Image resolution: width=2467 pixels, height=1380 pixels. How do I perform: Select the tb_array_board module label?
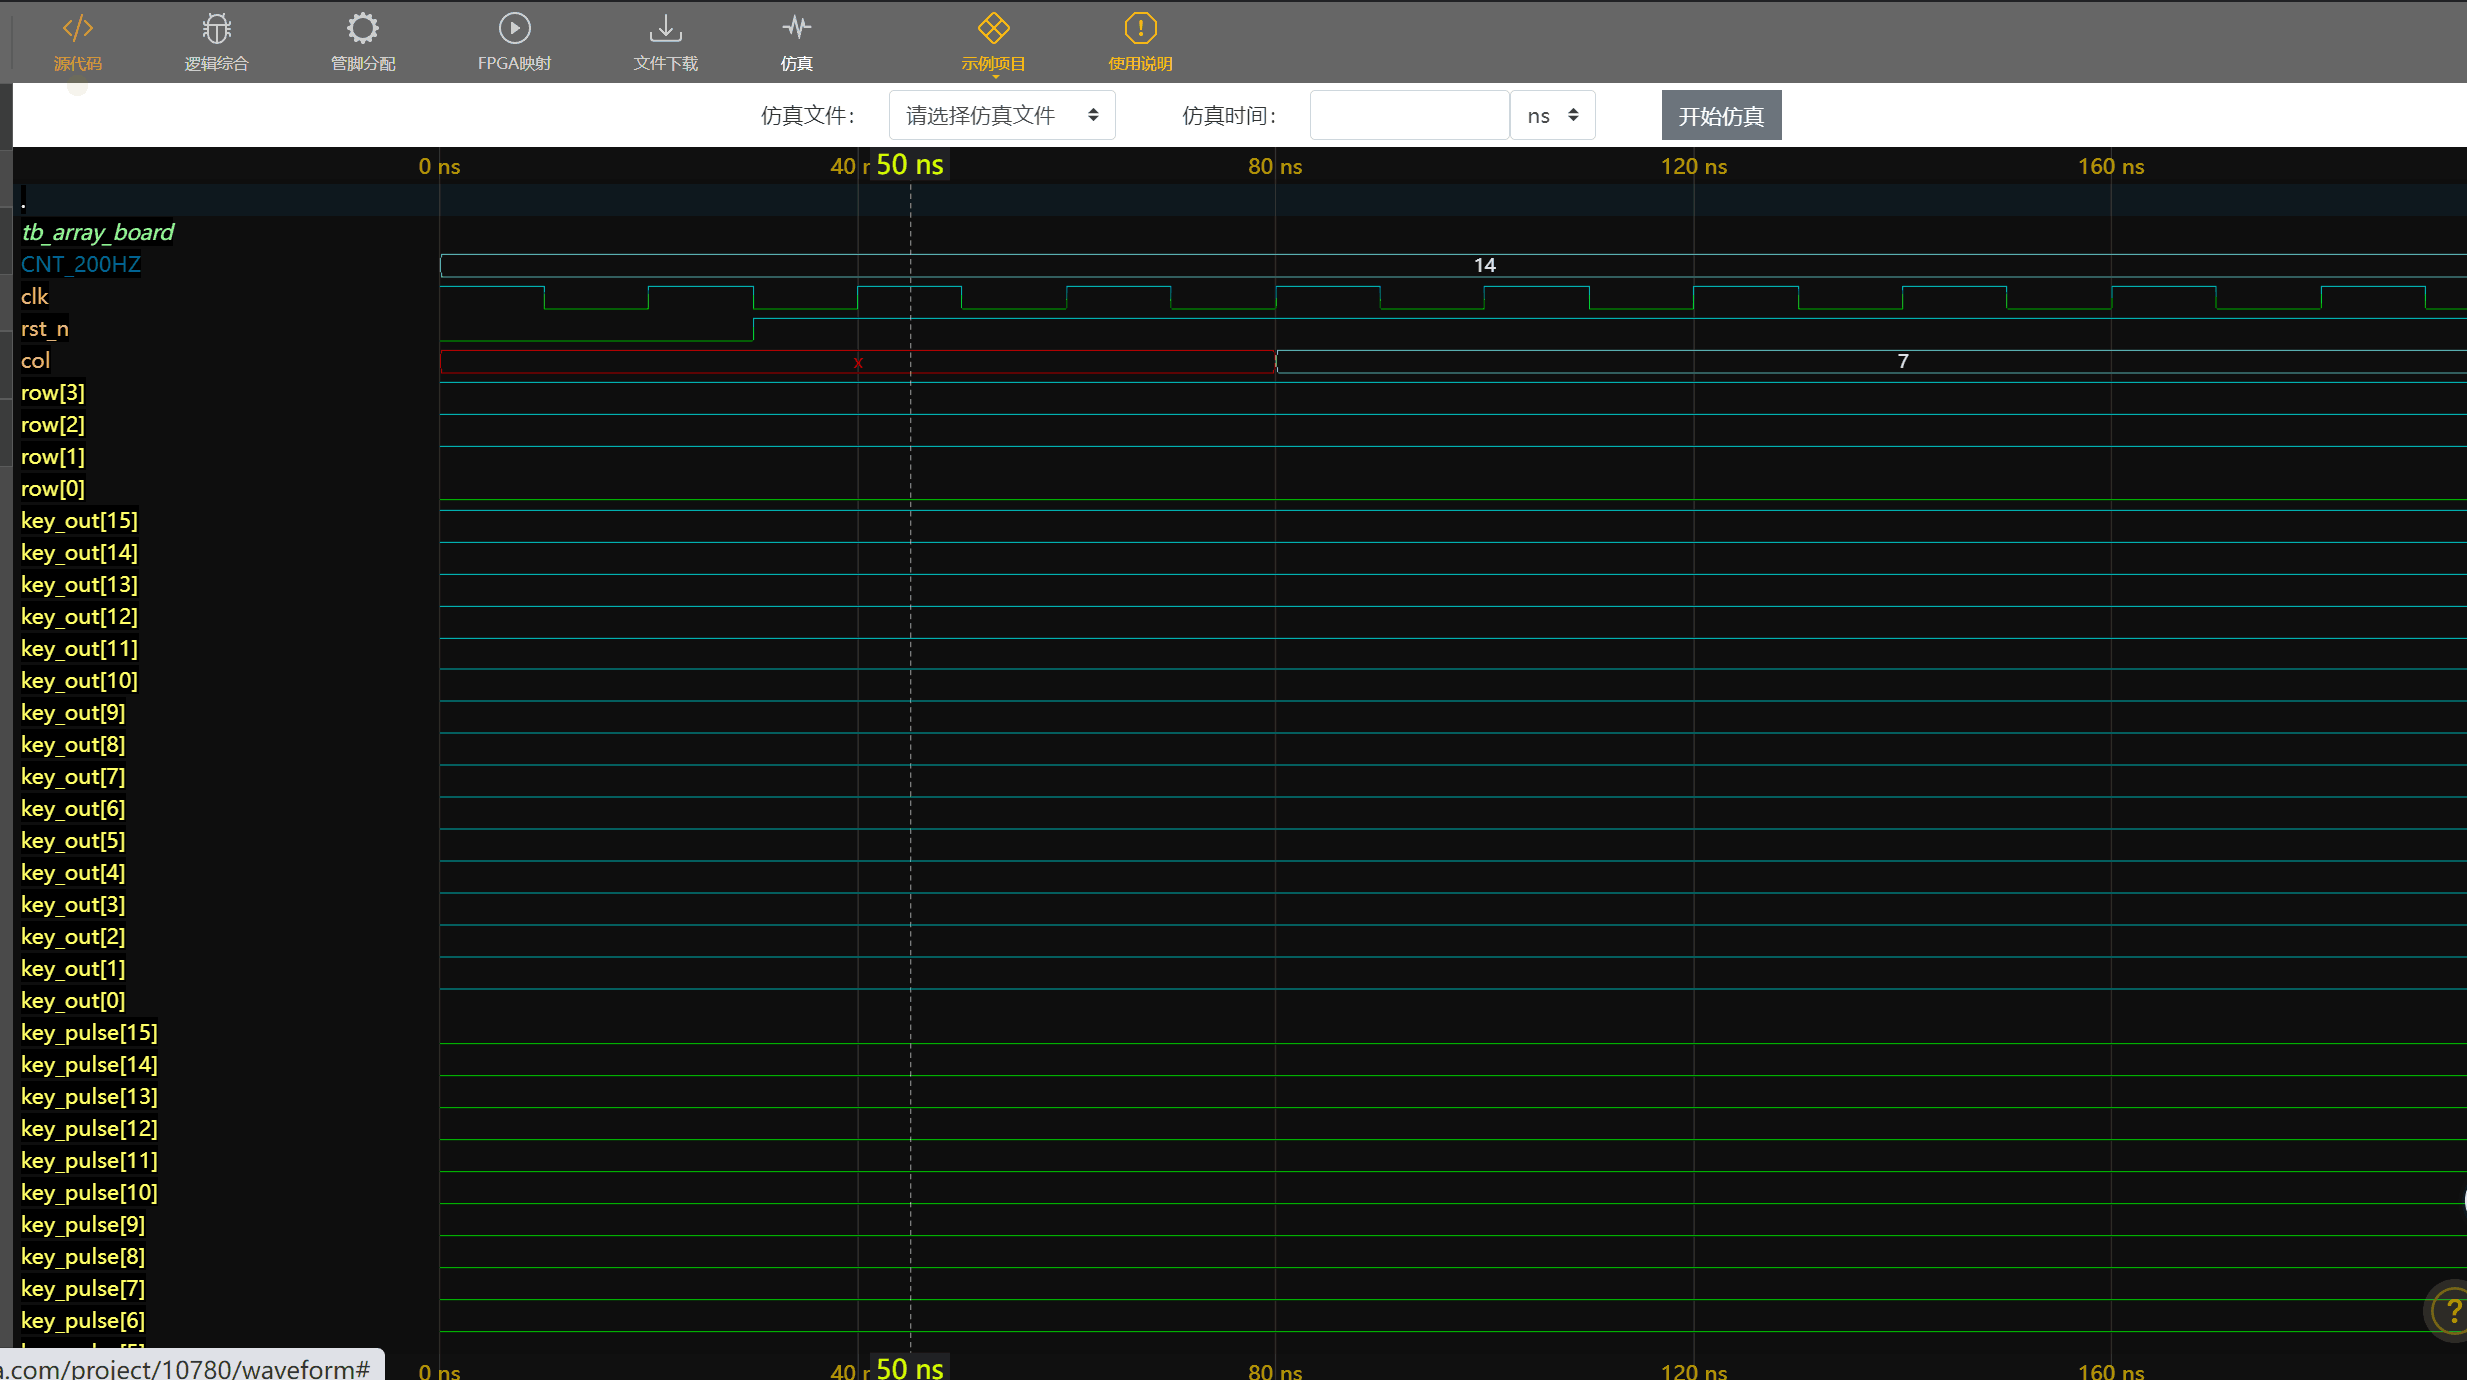[98, 232]
